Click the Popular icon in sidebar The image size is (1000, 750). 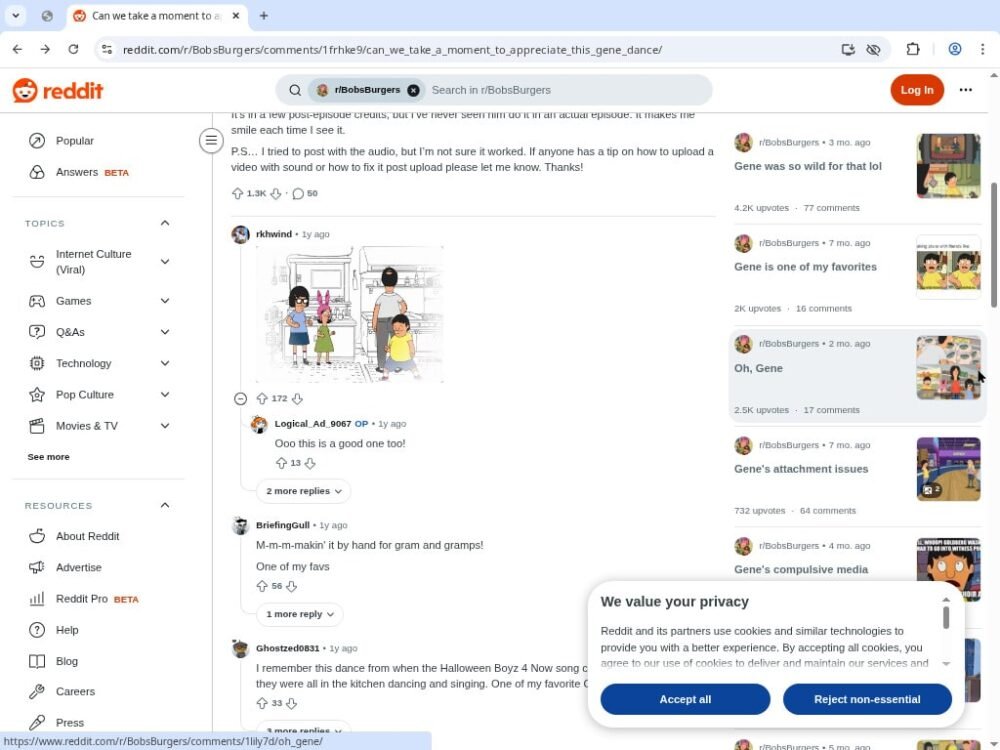pyautogui.click(x=37, y=141)
